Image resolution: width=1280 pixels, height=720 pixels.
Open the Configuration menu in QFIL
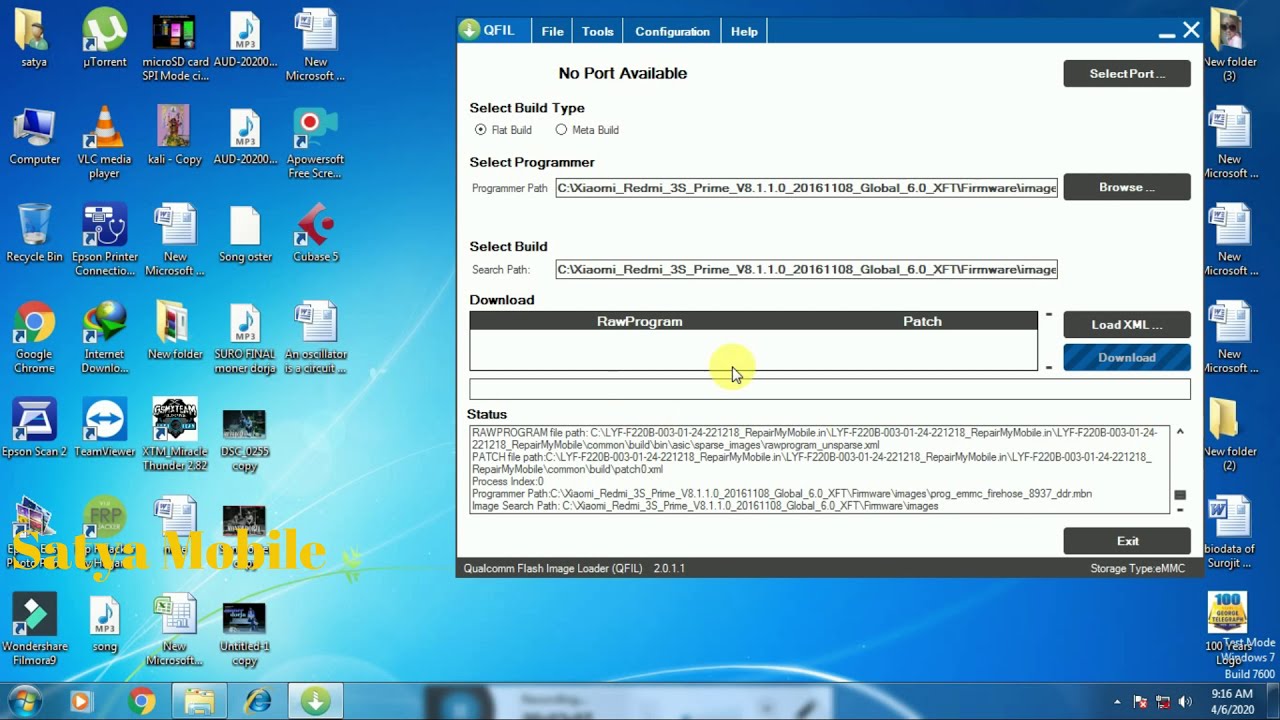(672, 31)
